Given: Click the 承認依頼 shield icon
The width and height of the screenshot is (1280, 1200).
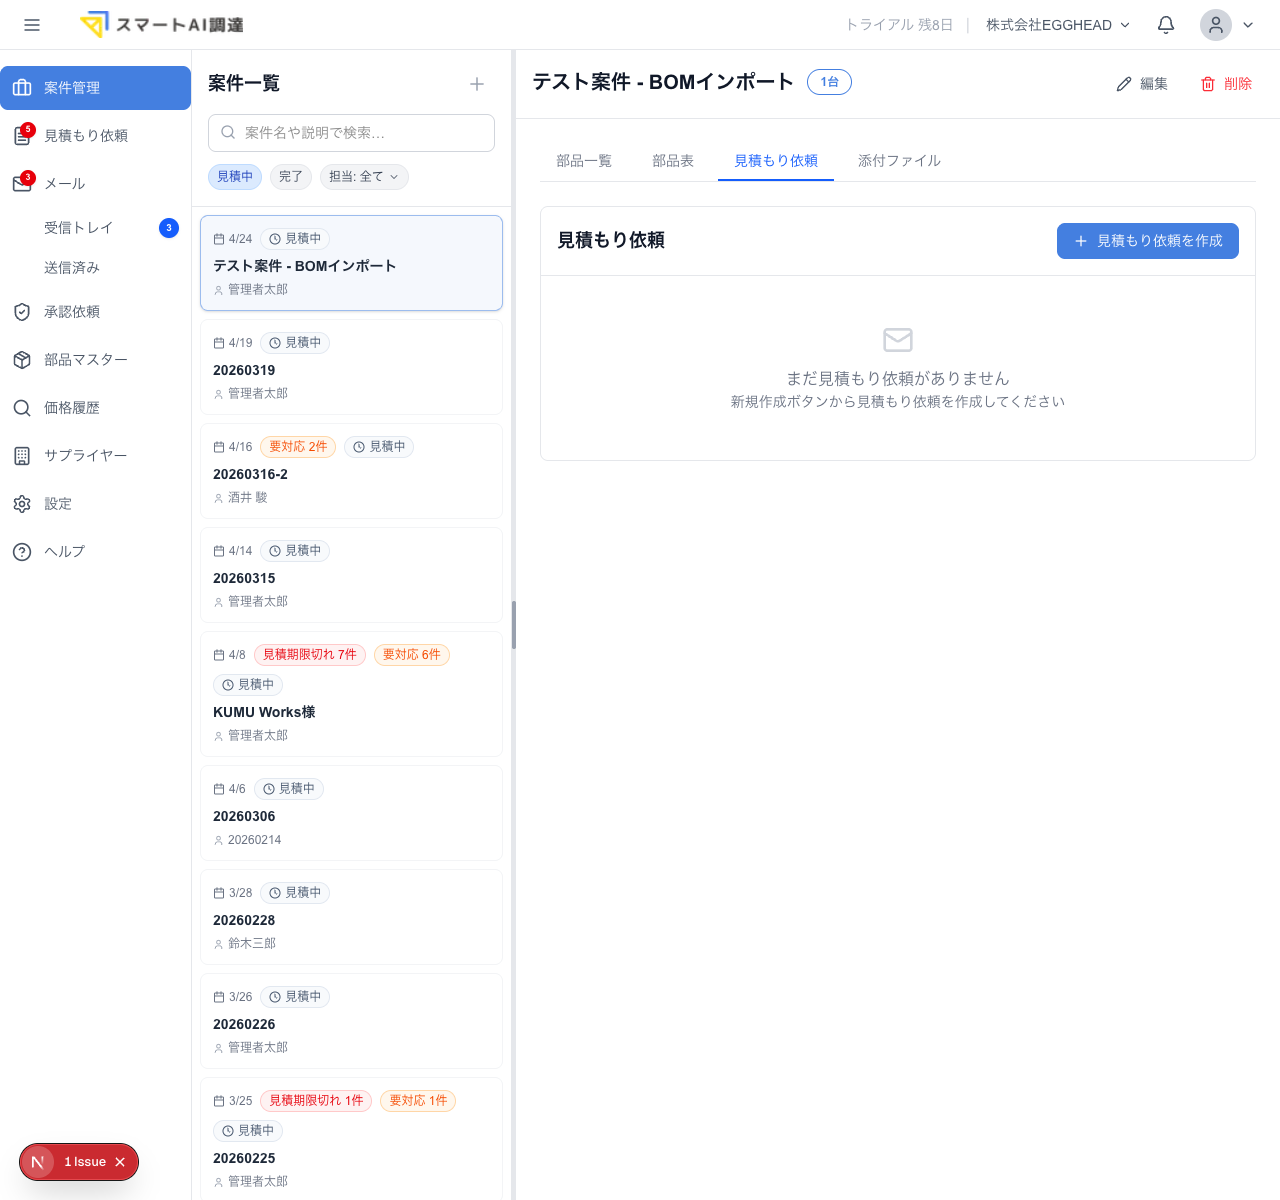Looking at the screenshot, I should click(x=22, y=312).
